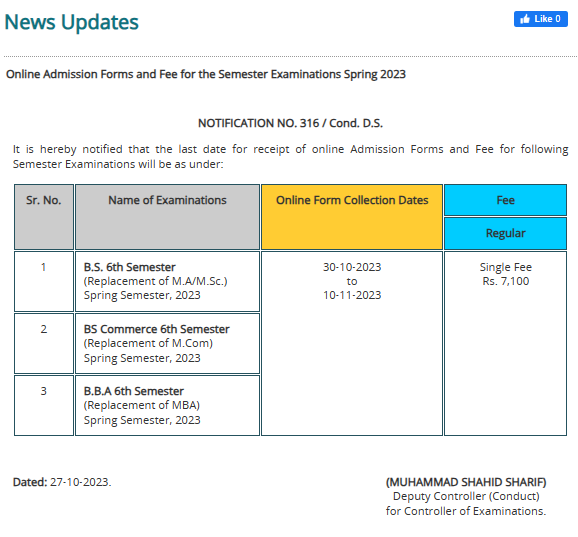Click the Muhammad Shahid Sharif signature name
The height and width of the screenshot is (537, 578).
(x=466, y=482)
